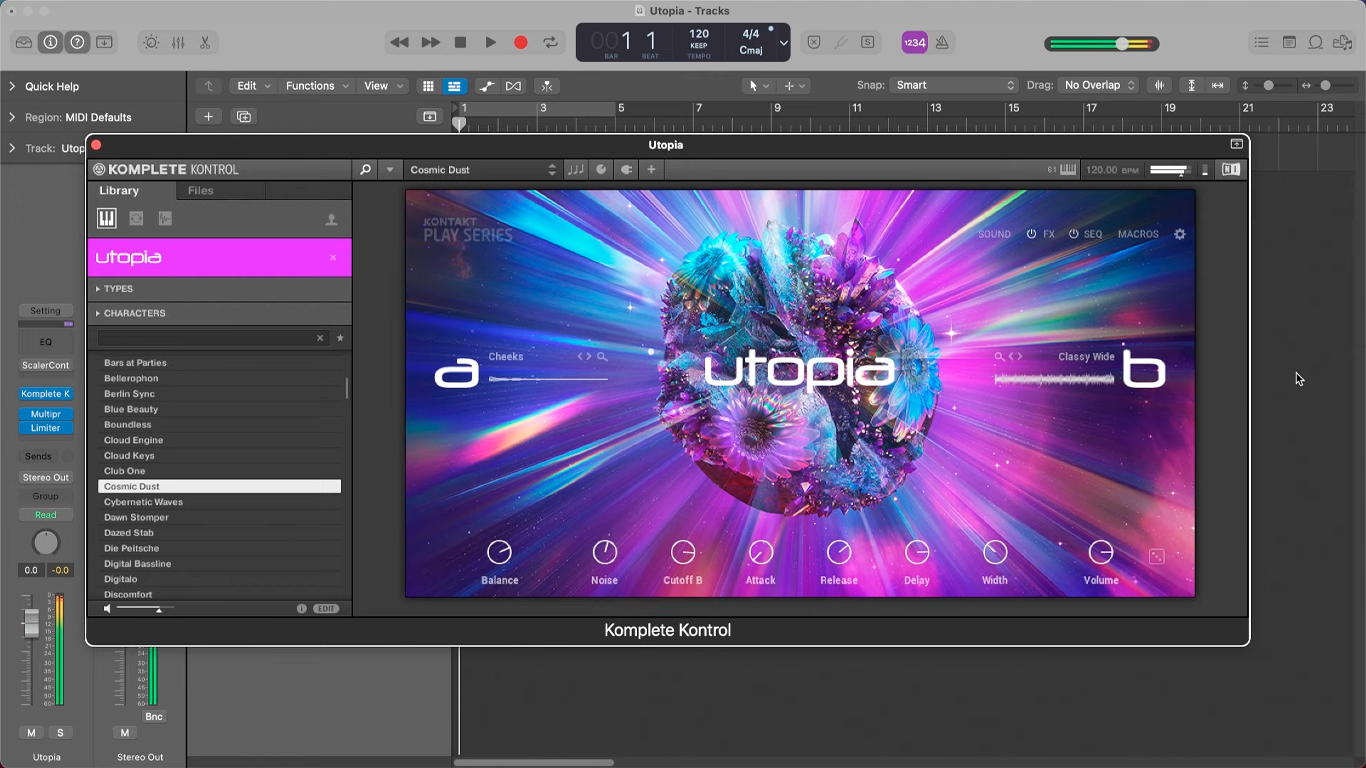Toggle the Solo S button in control bar
1366x768 pixels.
[867, 43]
